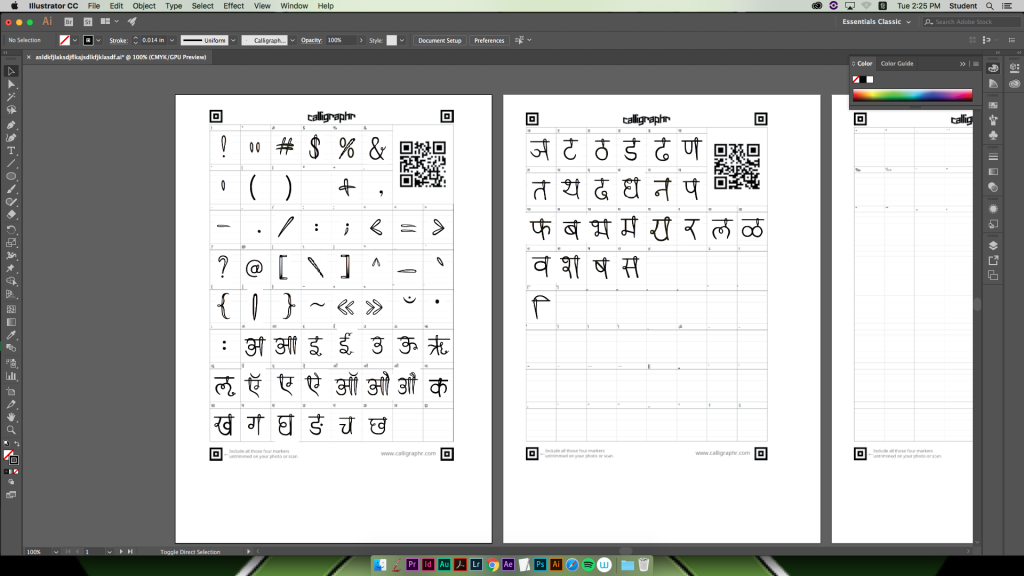Screen dimensions: 1024x576
Task: Open the Window menu
Action: point(294,6)
